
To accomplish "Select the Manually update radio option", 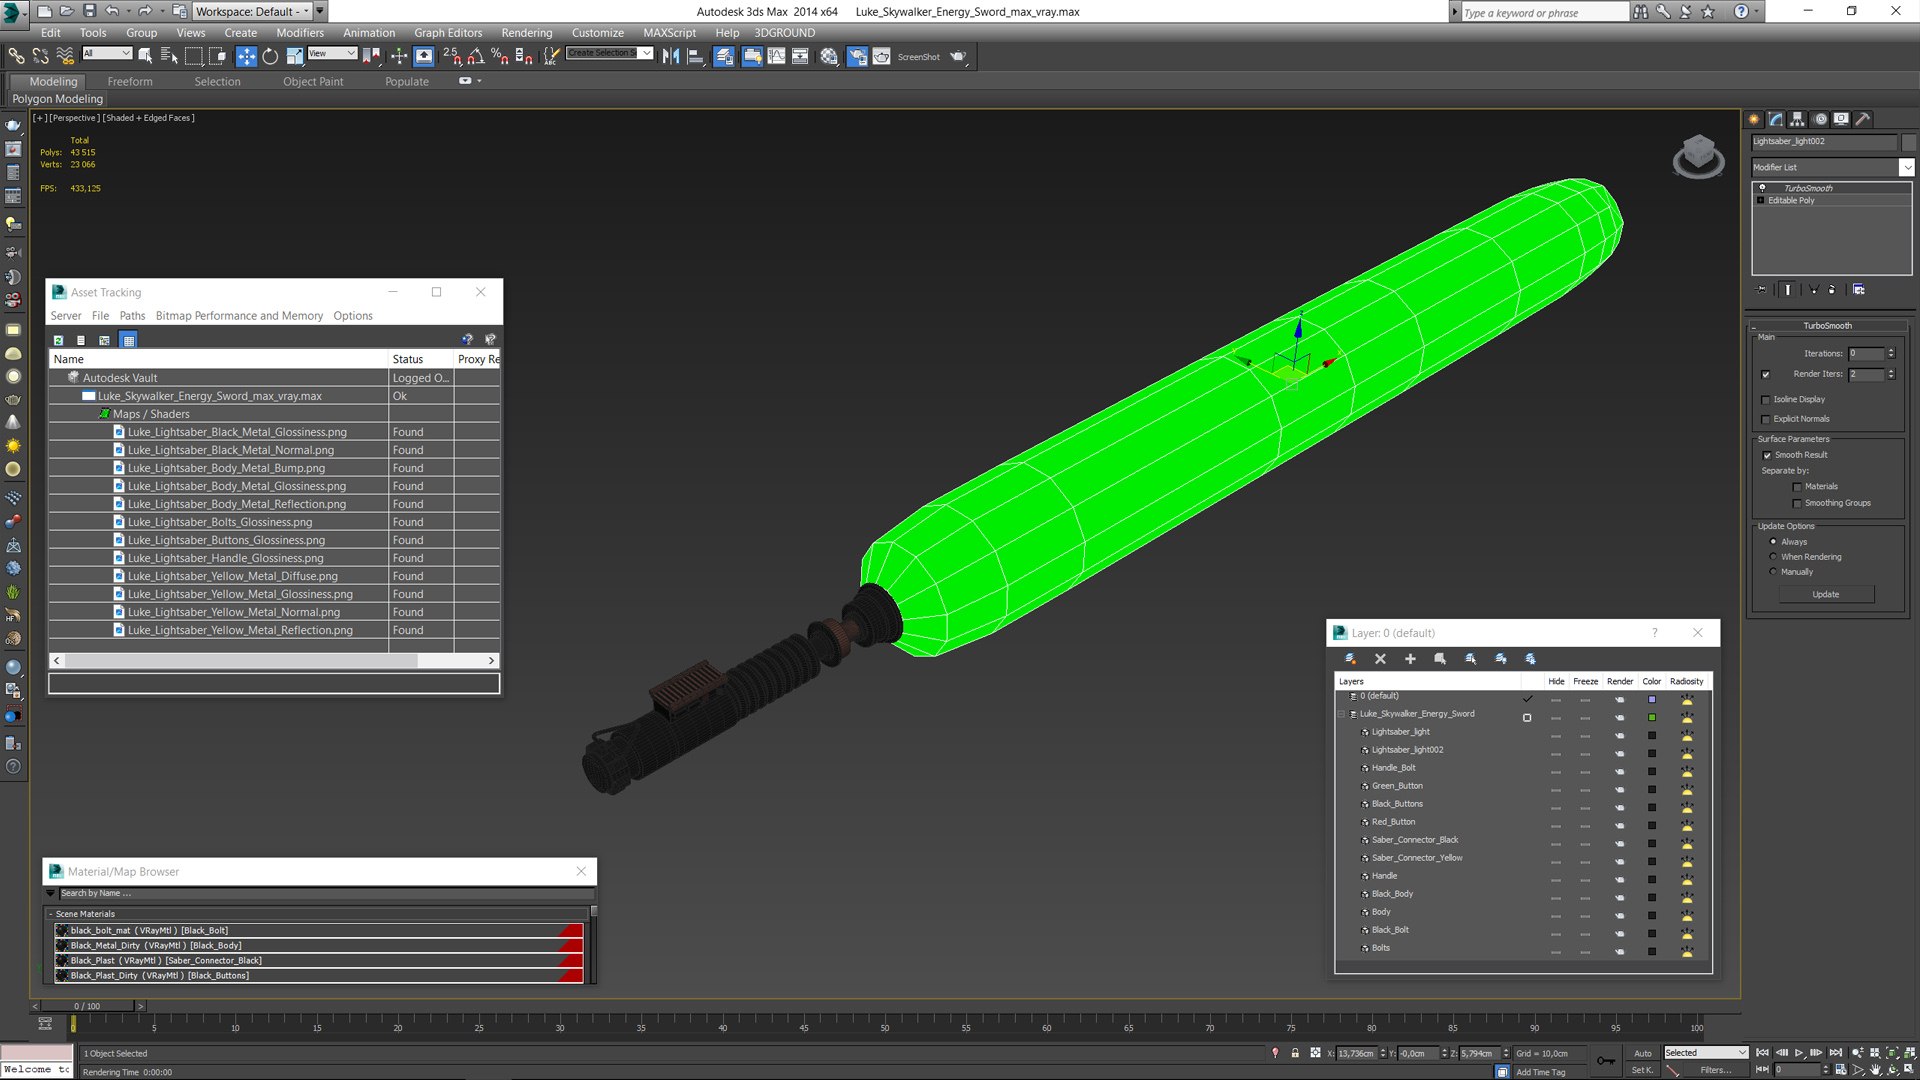I will [1773, 572].
